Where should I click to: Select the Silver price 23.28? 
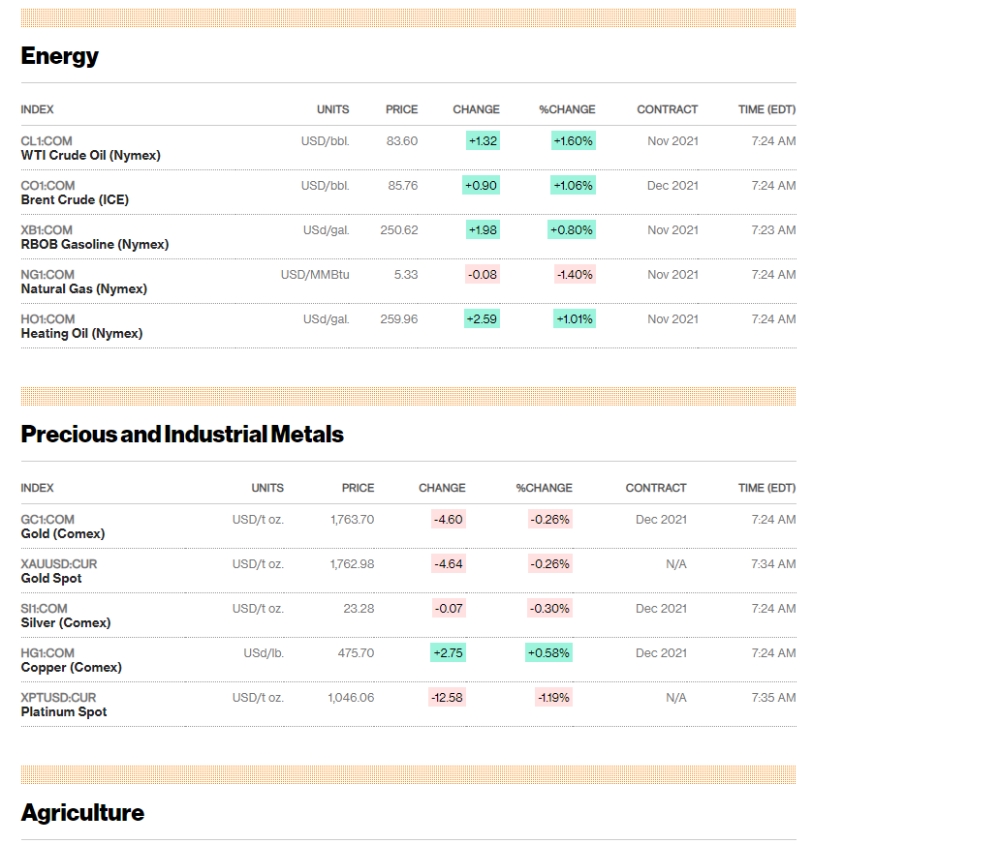[358, 609]
